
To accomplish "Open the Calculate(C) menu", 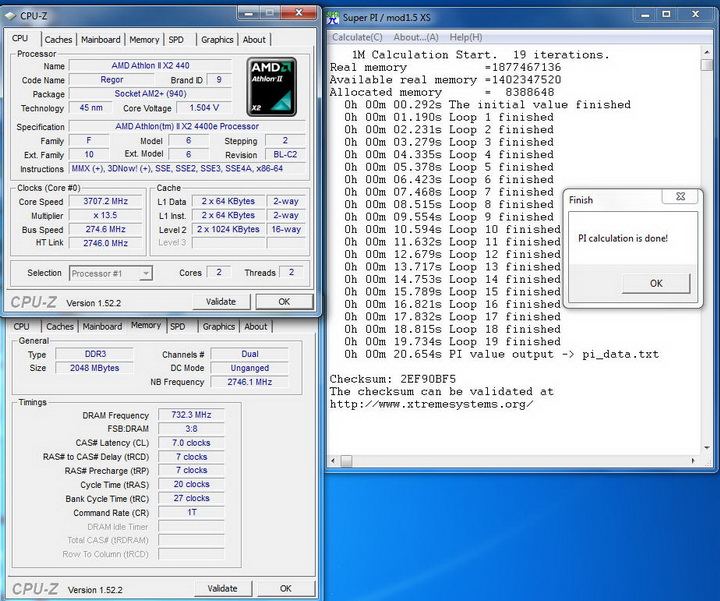I will click(x=358, y=37).
